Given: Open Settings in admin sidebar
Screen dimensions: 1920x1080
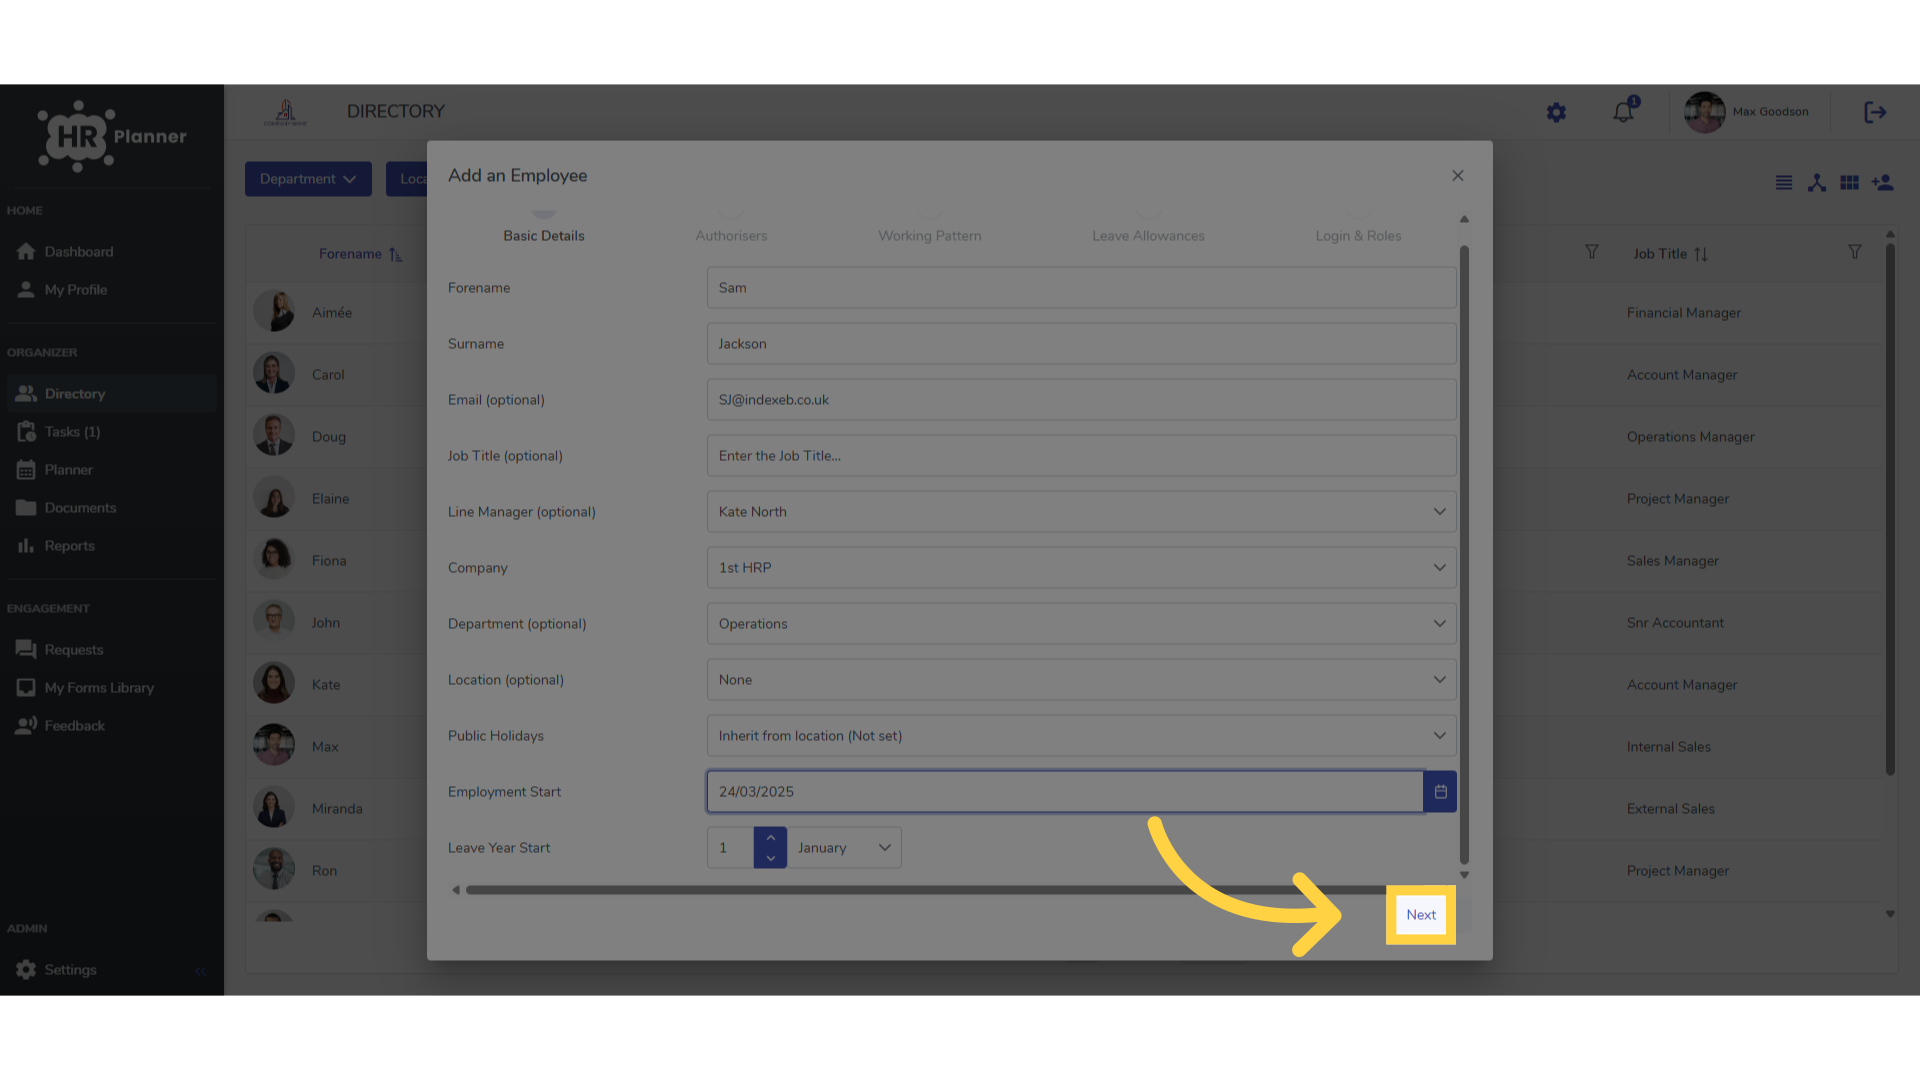Looking at the screenshot, I should (70, 970).
